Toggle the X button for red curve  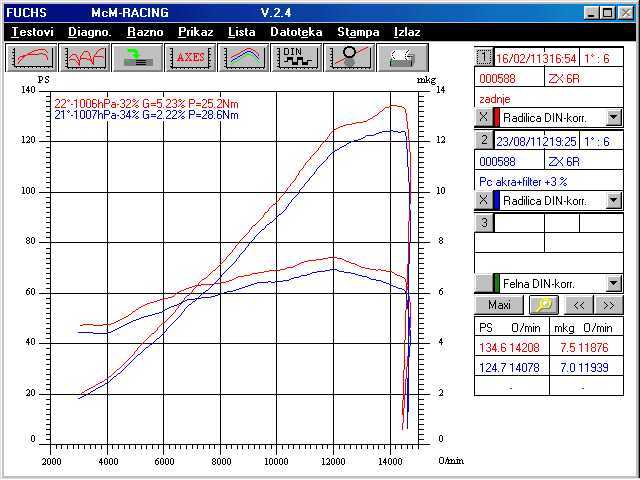[x=482, y=117]
